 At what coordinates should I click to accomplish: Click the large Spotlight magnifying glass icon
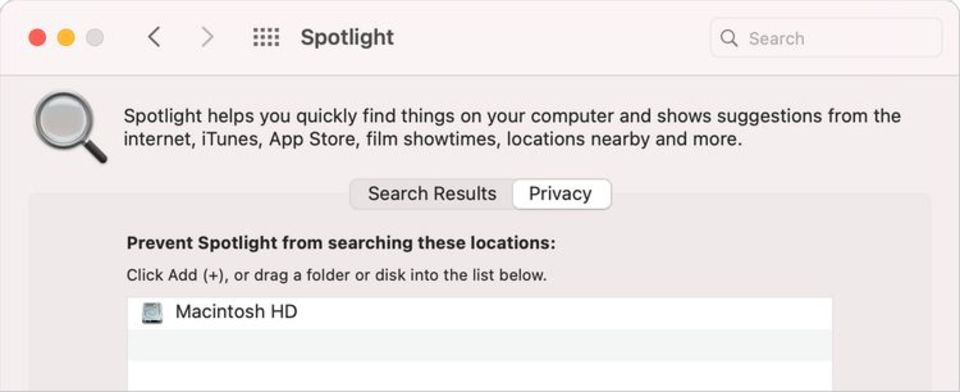pos(69,127)
